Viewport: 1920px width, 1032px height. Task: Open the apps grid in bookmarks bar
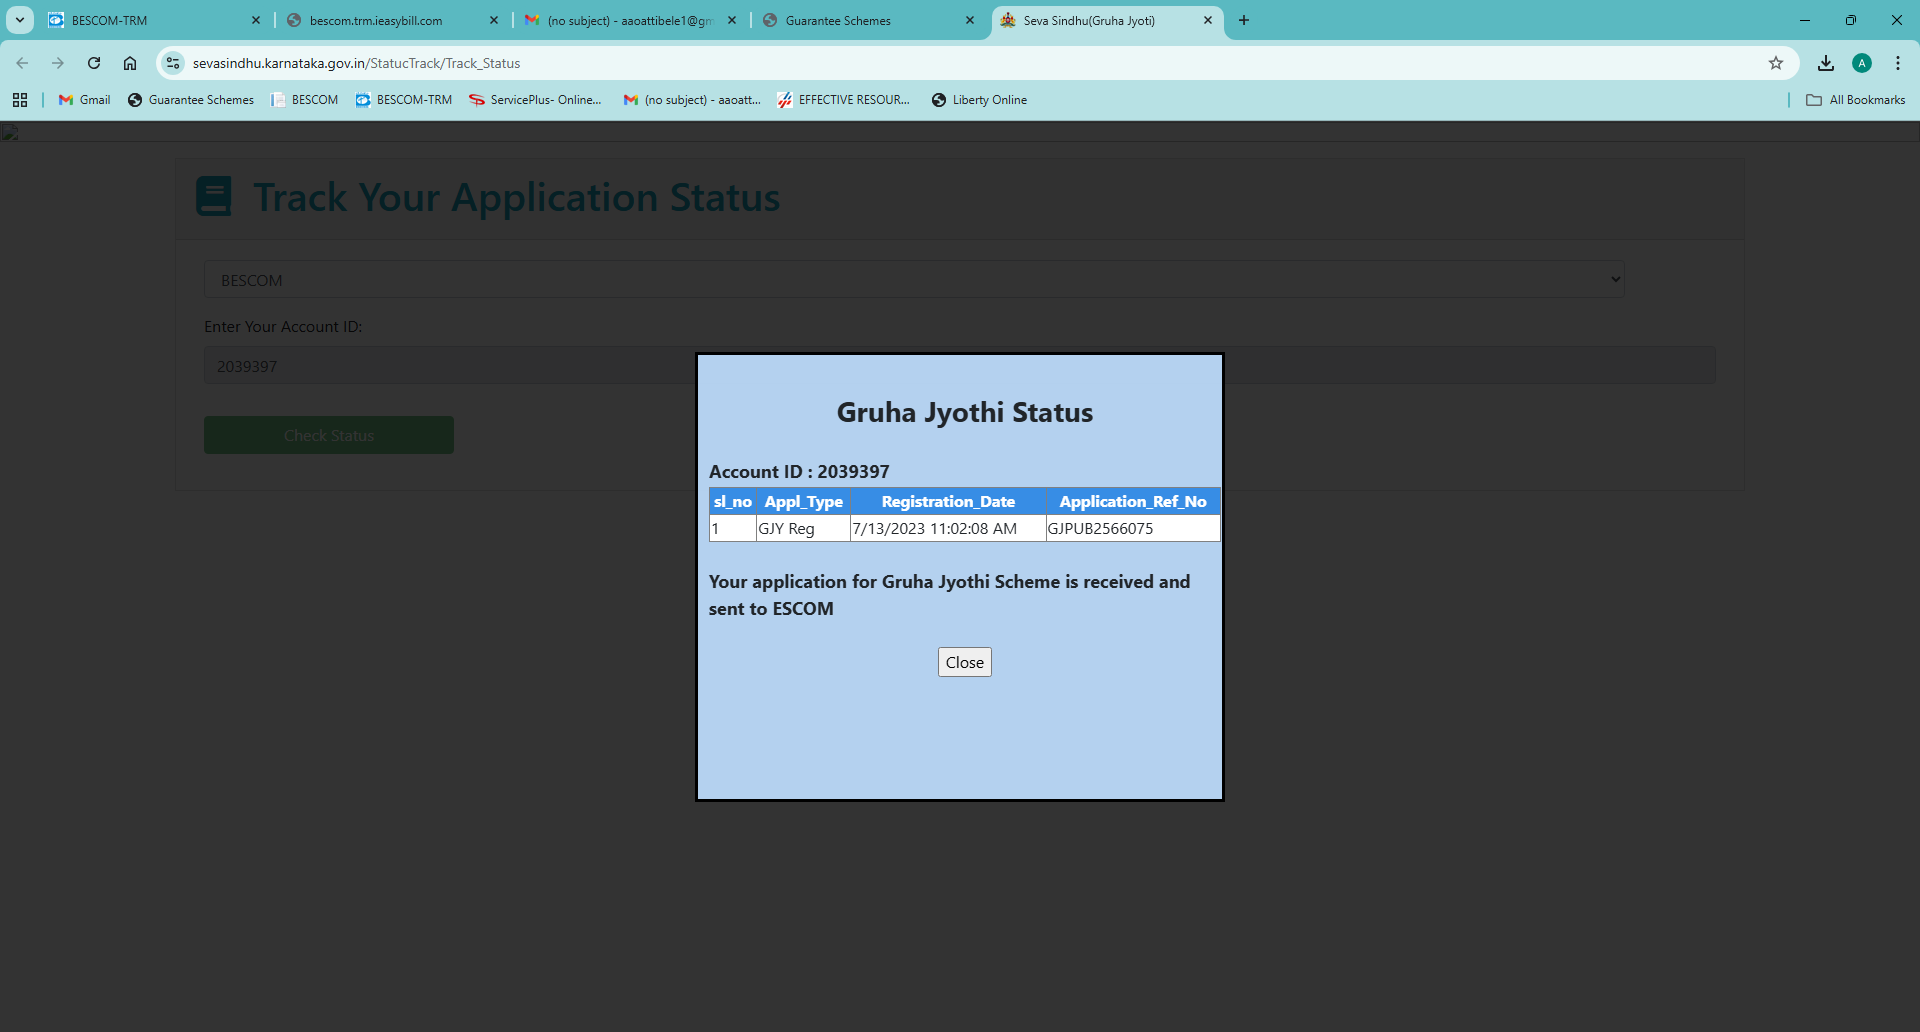(20, 100)
